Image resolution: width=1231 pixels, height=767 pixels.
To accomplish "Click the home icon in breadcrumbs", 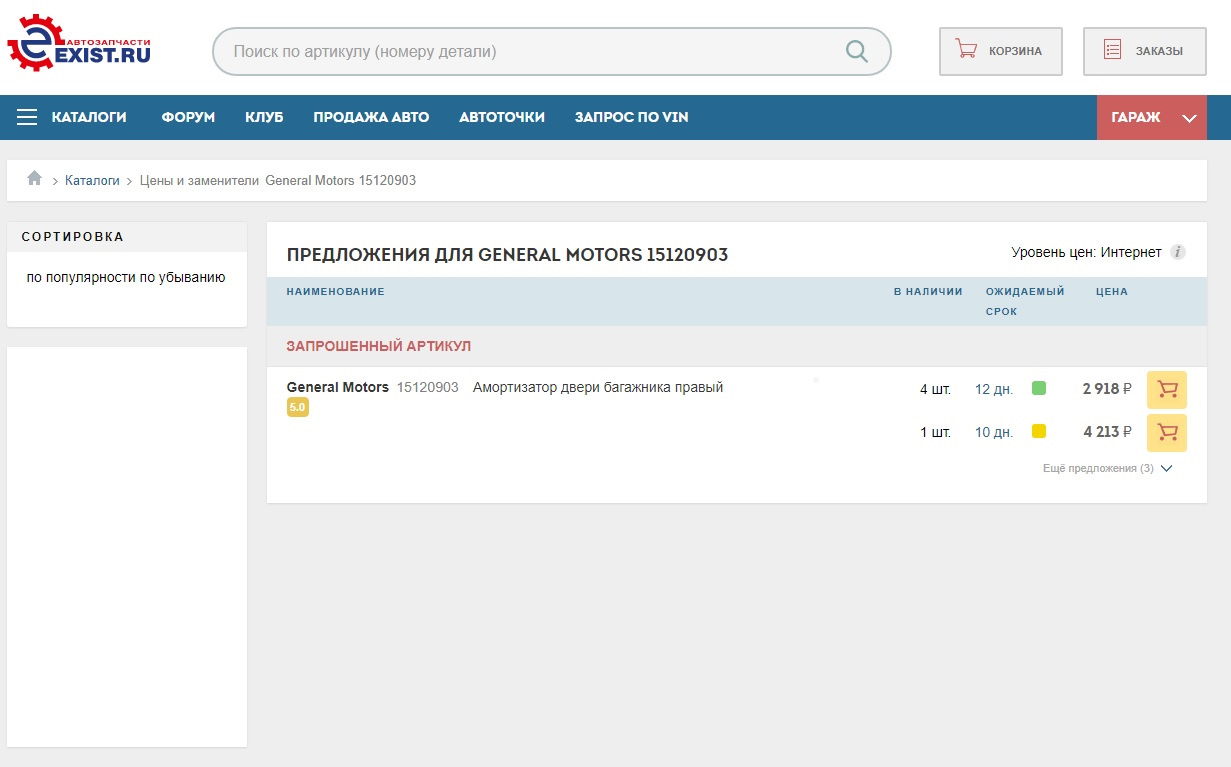I will (34, 179).
